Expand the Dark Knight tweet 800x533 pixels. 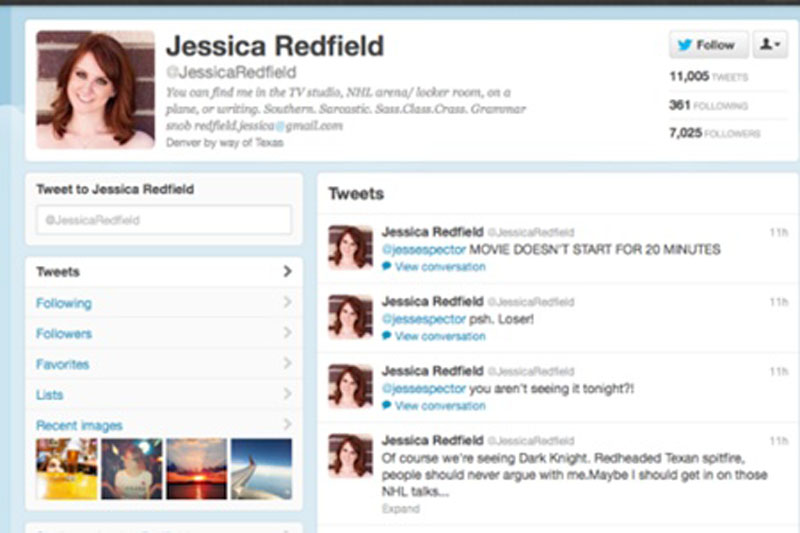click(x=401, y=509)
